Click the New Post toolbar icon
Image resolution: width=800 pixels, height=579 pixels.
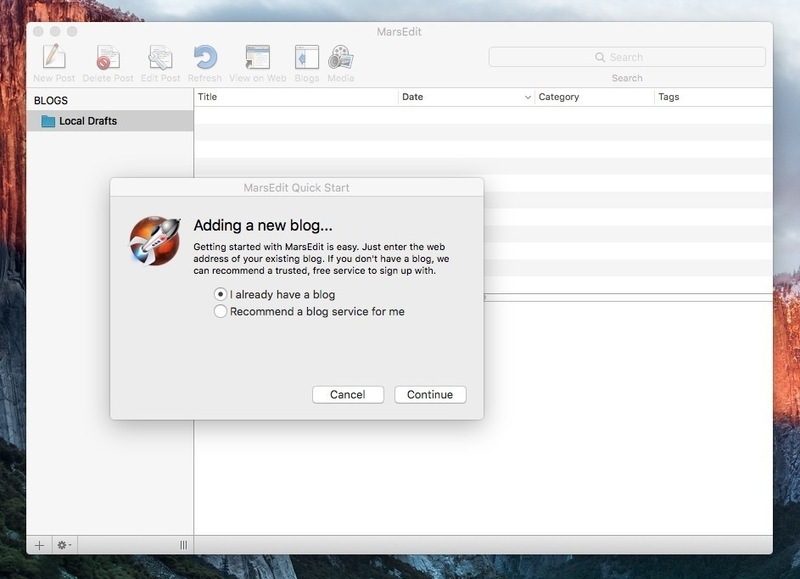click(53, 58)
